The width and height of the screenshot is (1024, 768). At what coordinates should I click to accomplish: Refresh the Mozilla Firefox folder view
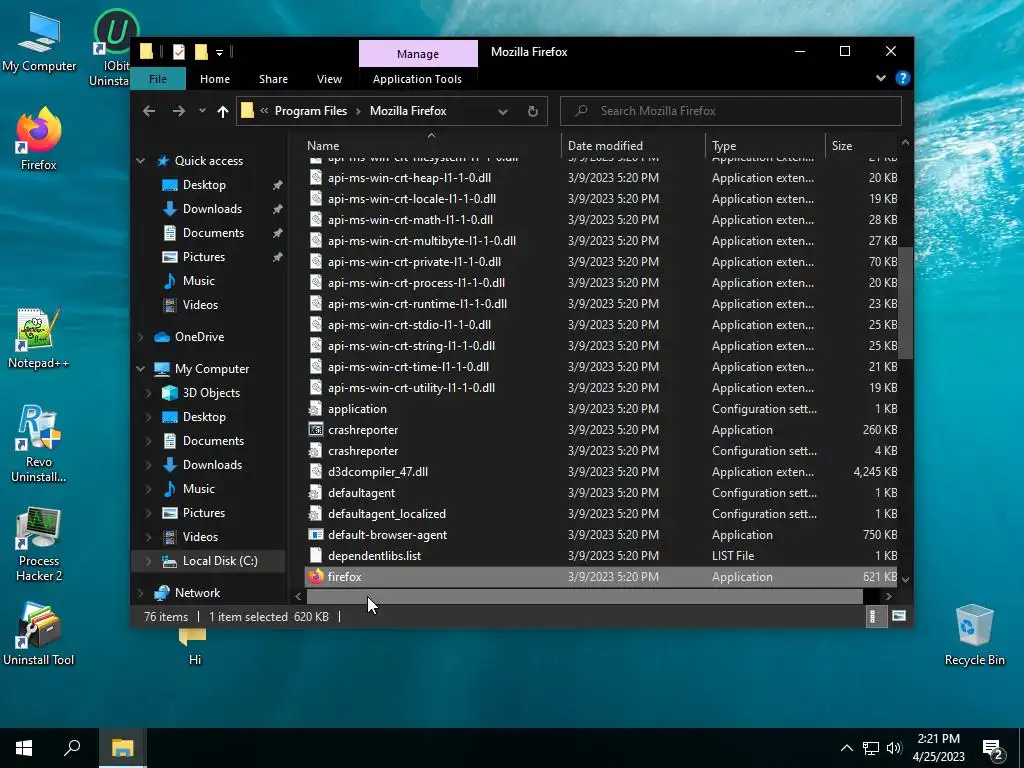(532, 111)
